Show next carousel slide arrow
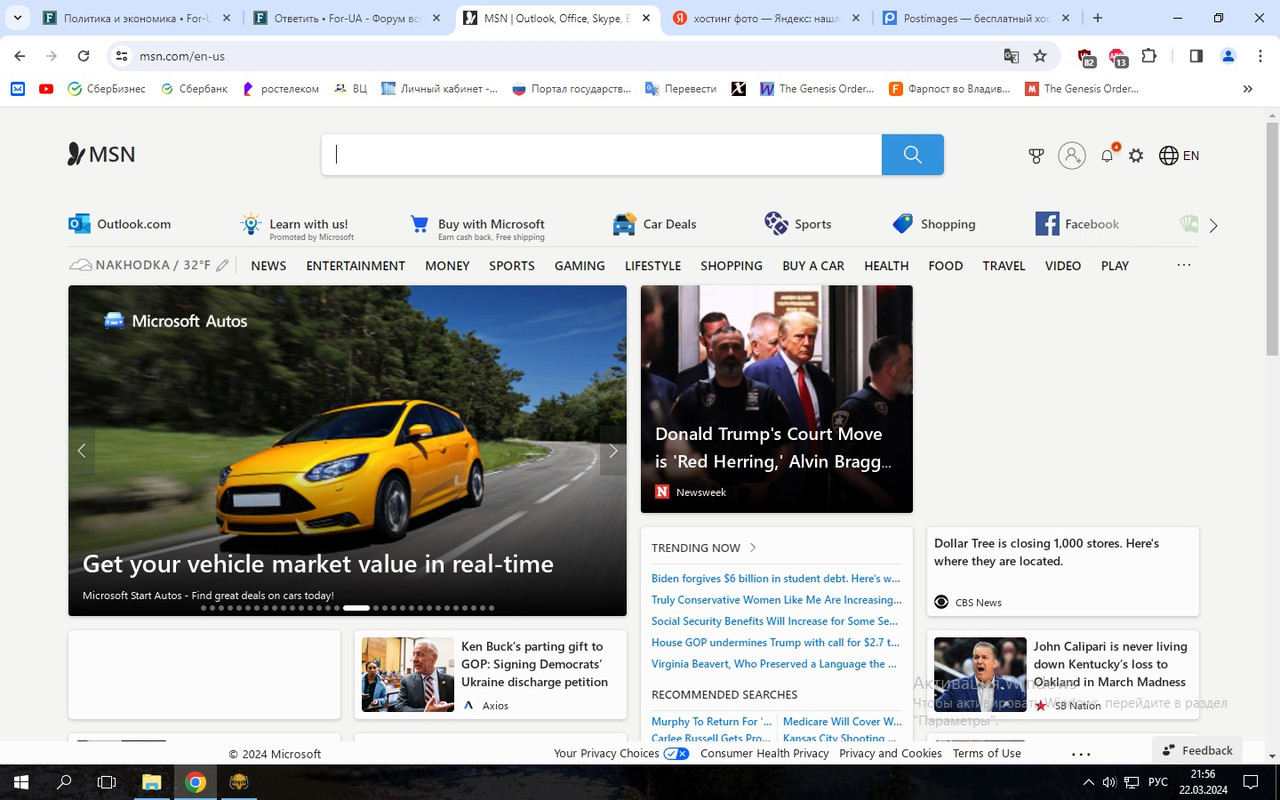Viewport: 1280px width, 800px height. pyautogui.click(x=613, y=451)
